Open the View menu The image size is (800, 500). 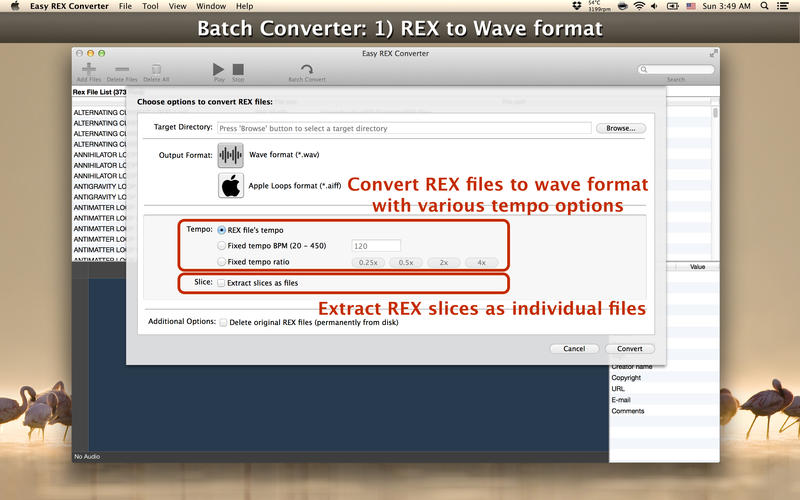pyautogui.click(x=178, y=6)
